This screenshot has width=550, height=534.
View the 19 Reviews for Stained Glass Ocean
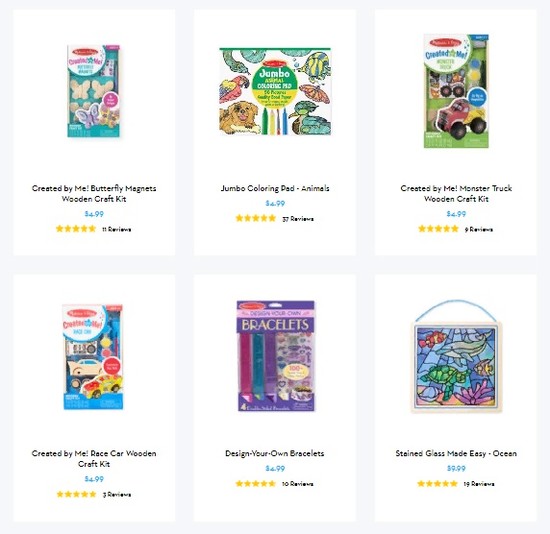479,484
